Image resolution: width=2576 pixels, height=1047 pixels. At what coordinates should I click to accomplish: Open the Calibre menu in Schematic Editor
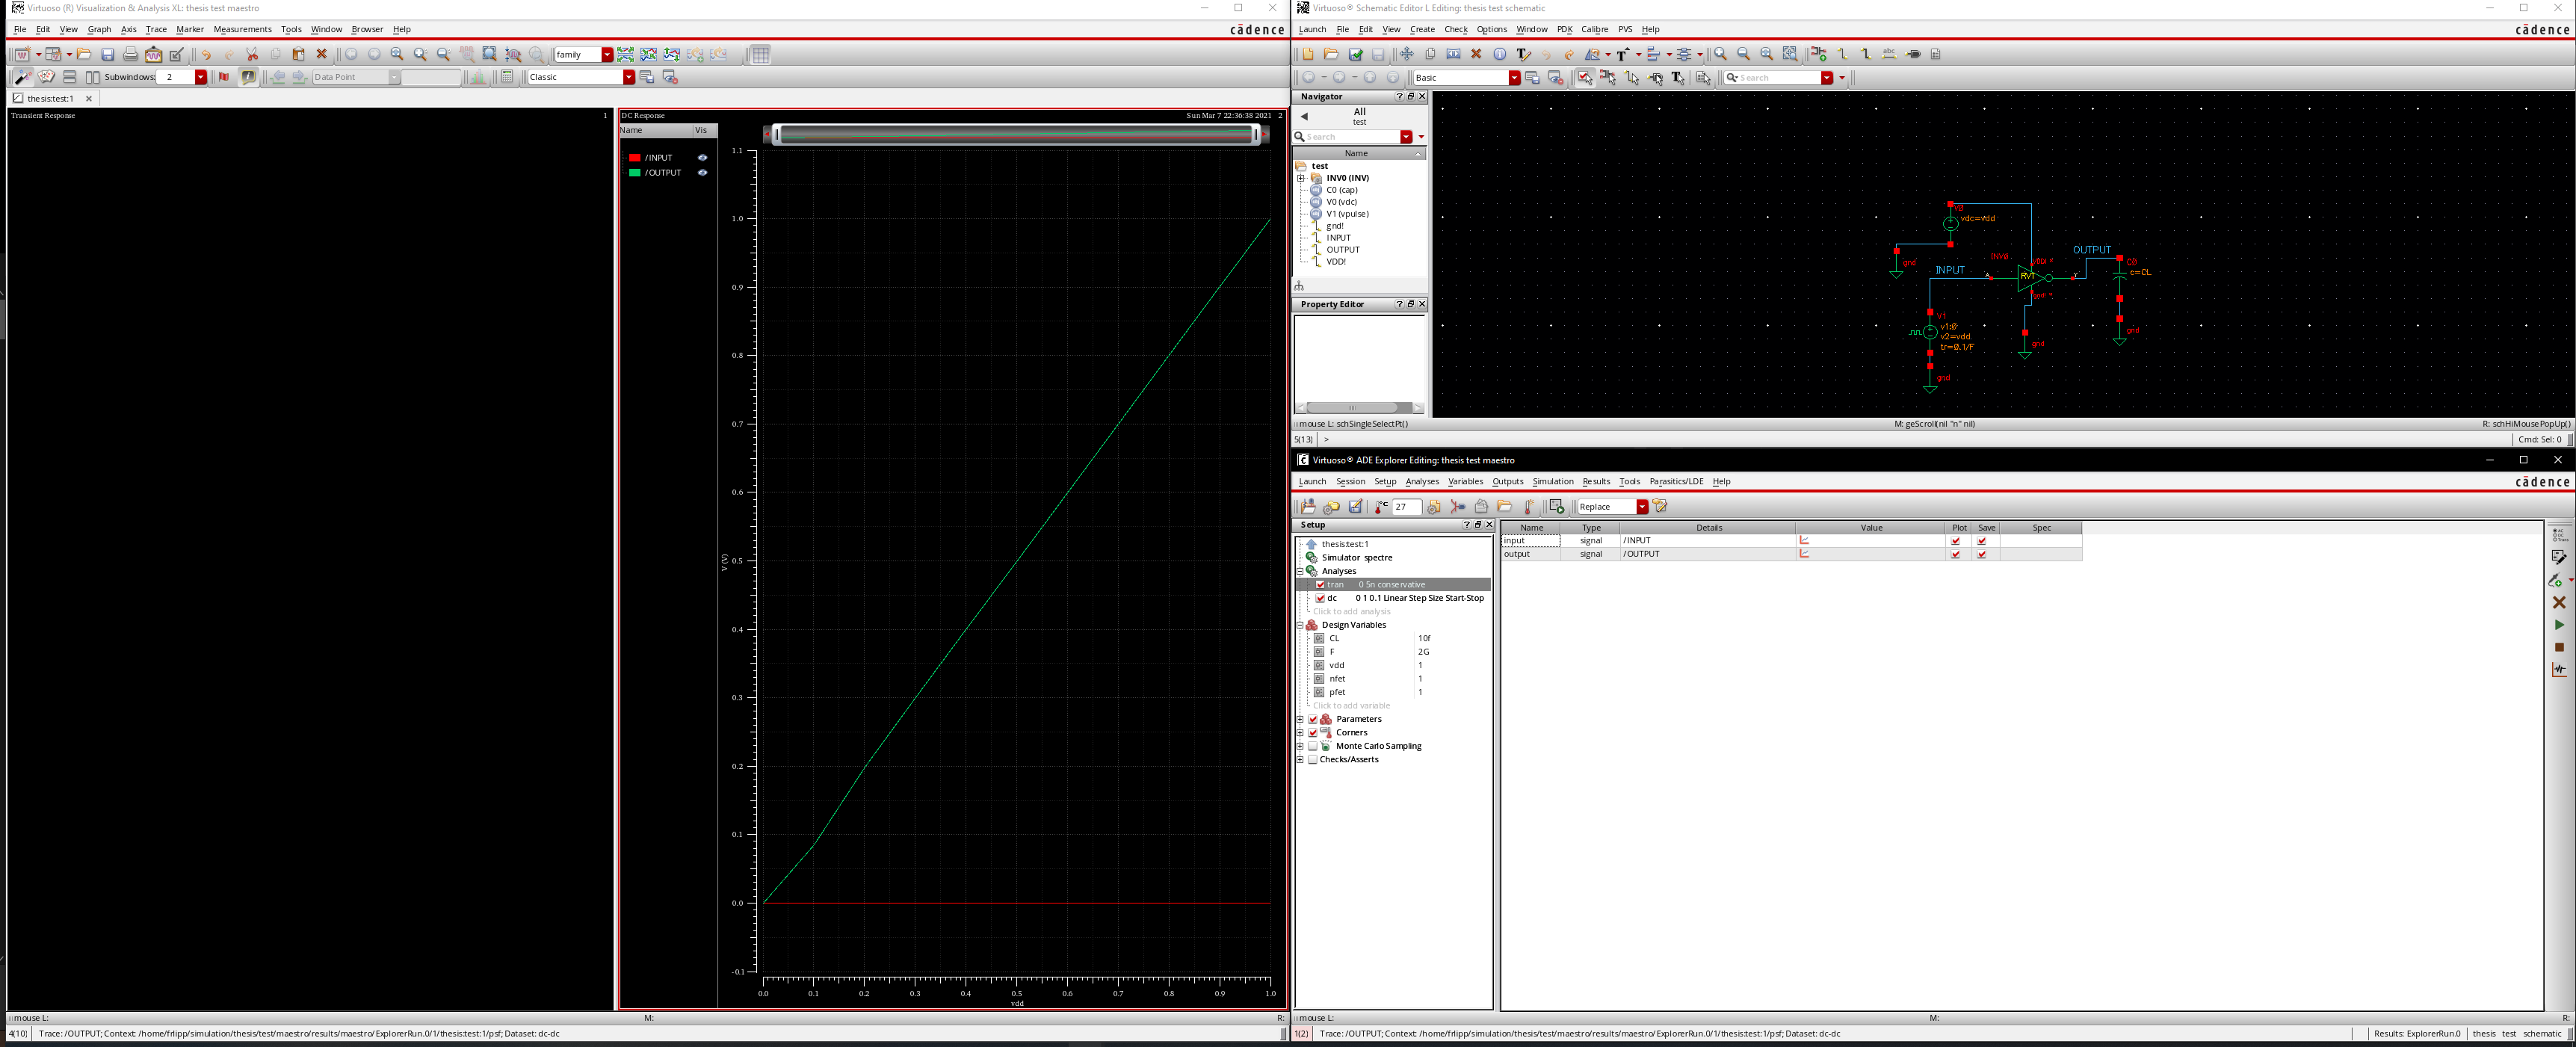pos(1594,30)
